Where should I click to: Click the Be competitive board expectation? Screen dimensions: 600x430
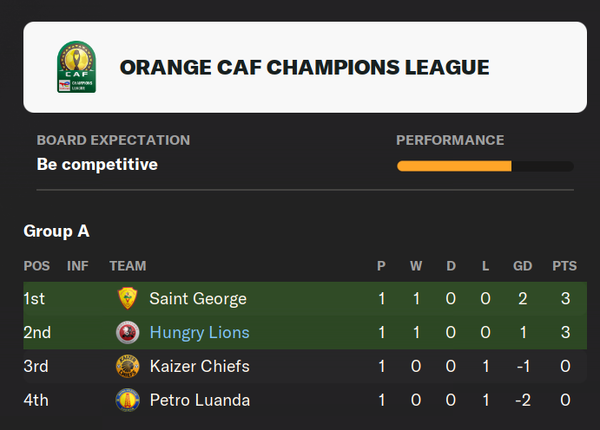point(97,165)
